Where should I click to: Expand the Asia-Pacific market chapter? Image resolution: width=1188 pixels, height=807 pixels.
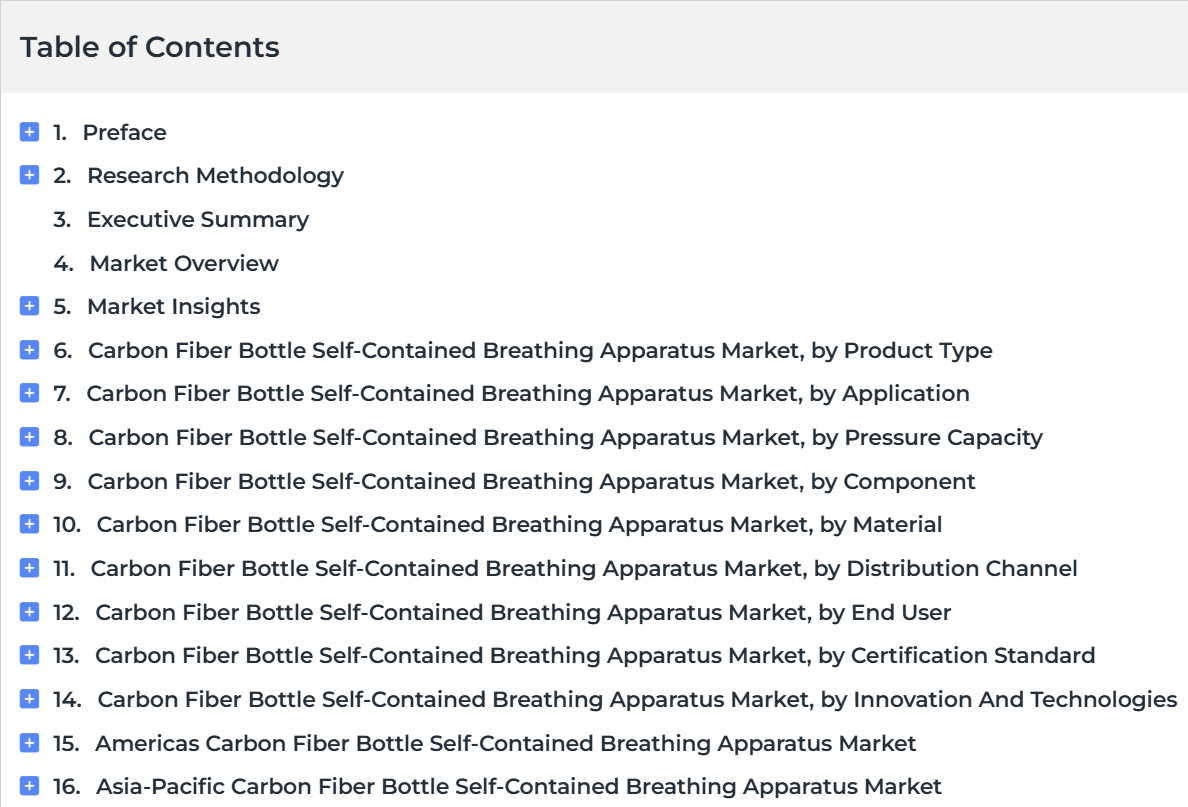click(29, 787)
